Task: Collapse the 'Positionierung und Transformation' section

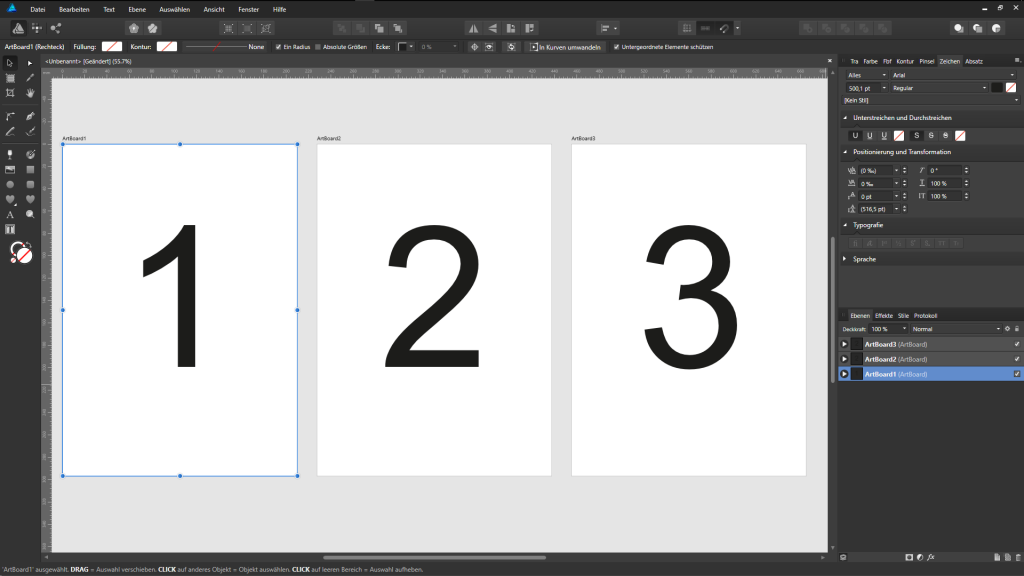Action: pos(847,151)
